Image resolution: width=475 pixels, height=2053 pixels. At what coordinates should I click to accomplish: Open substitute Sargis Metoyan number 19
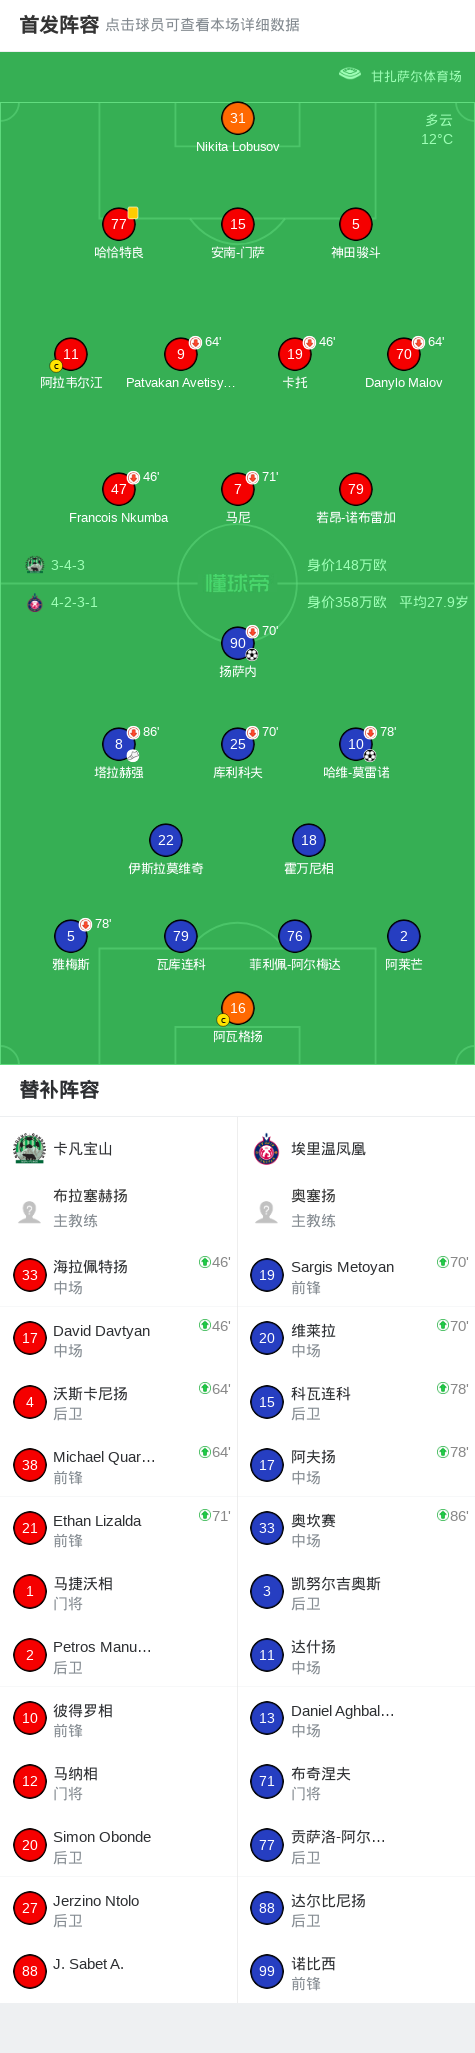pos(267,1275)
